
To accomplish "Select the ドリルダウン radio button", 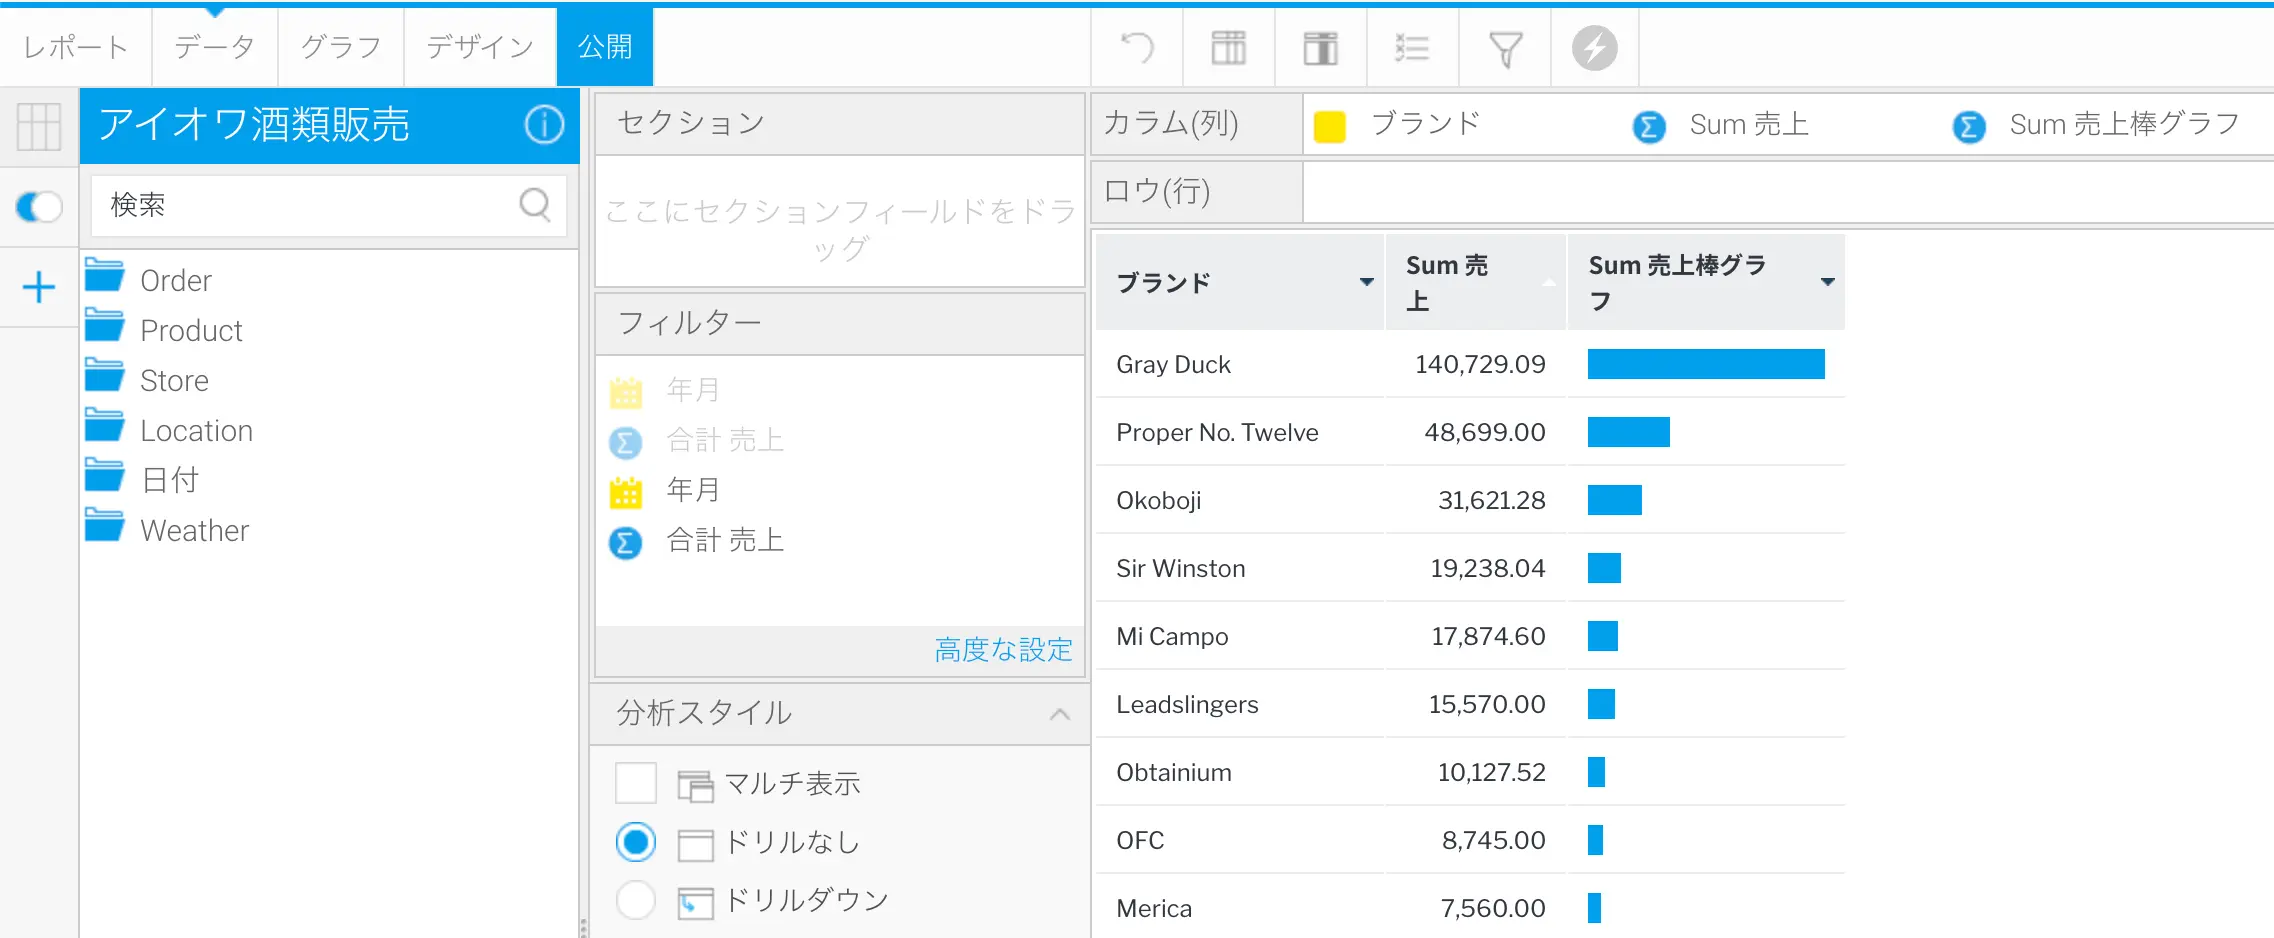I will point(636,900).
